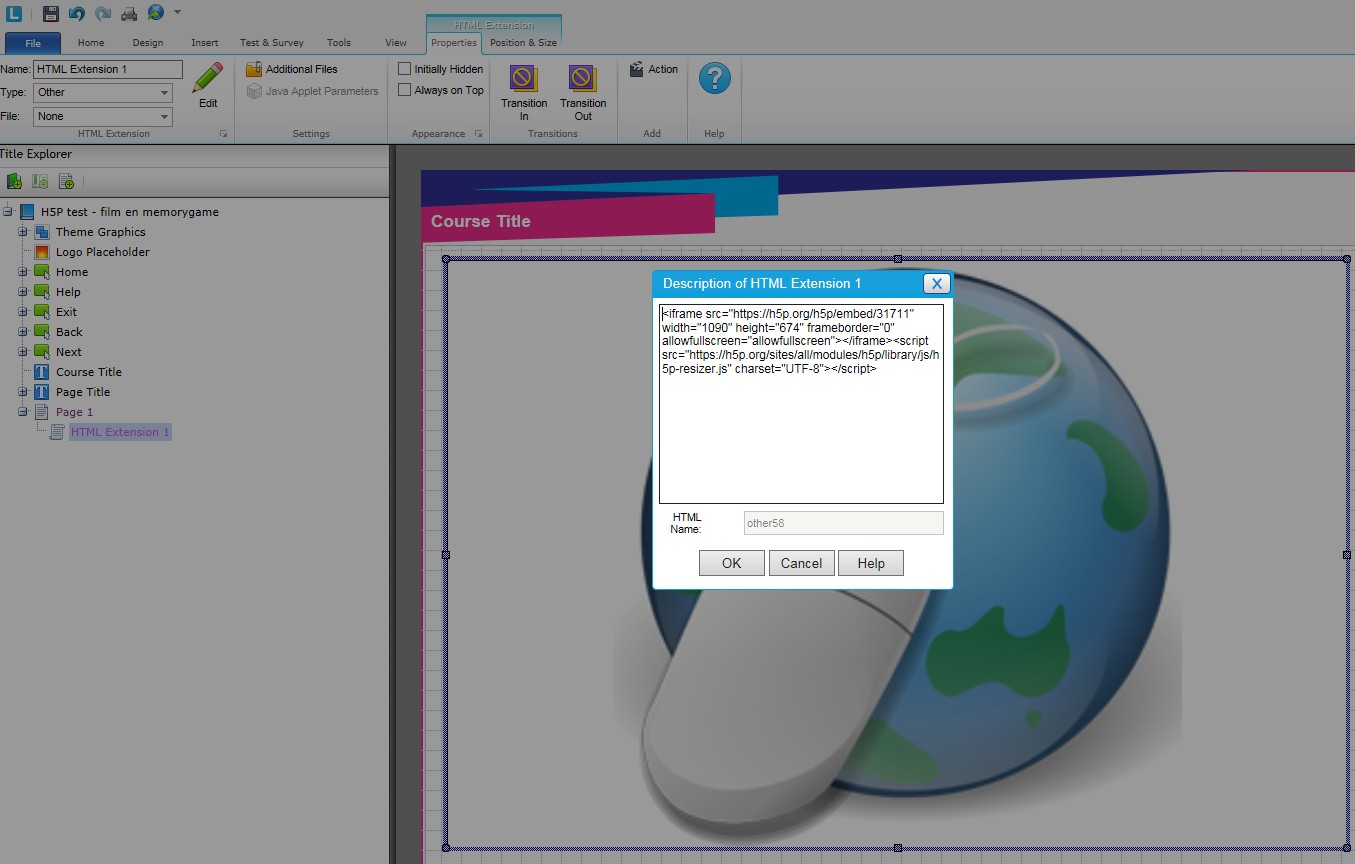Toggle the Always on Top checkbox
The image size is (1355, 864).
click(404, 90)
